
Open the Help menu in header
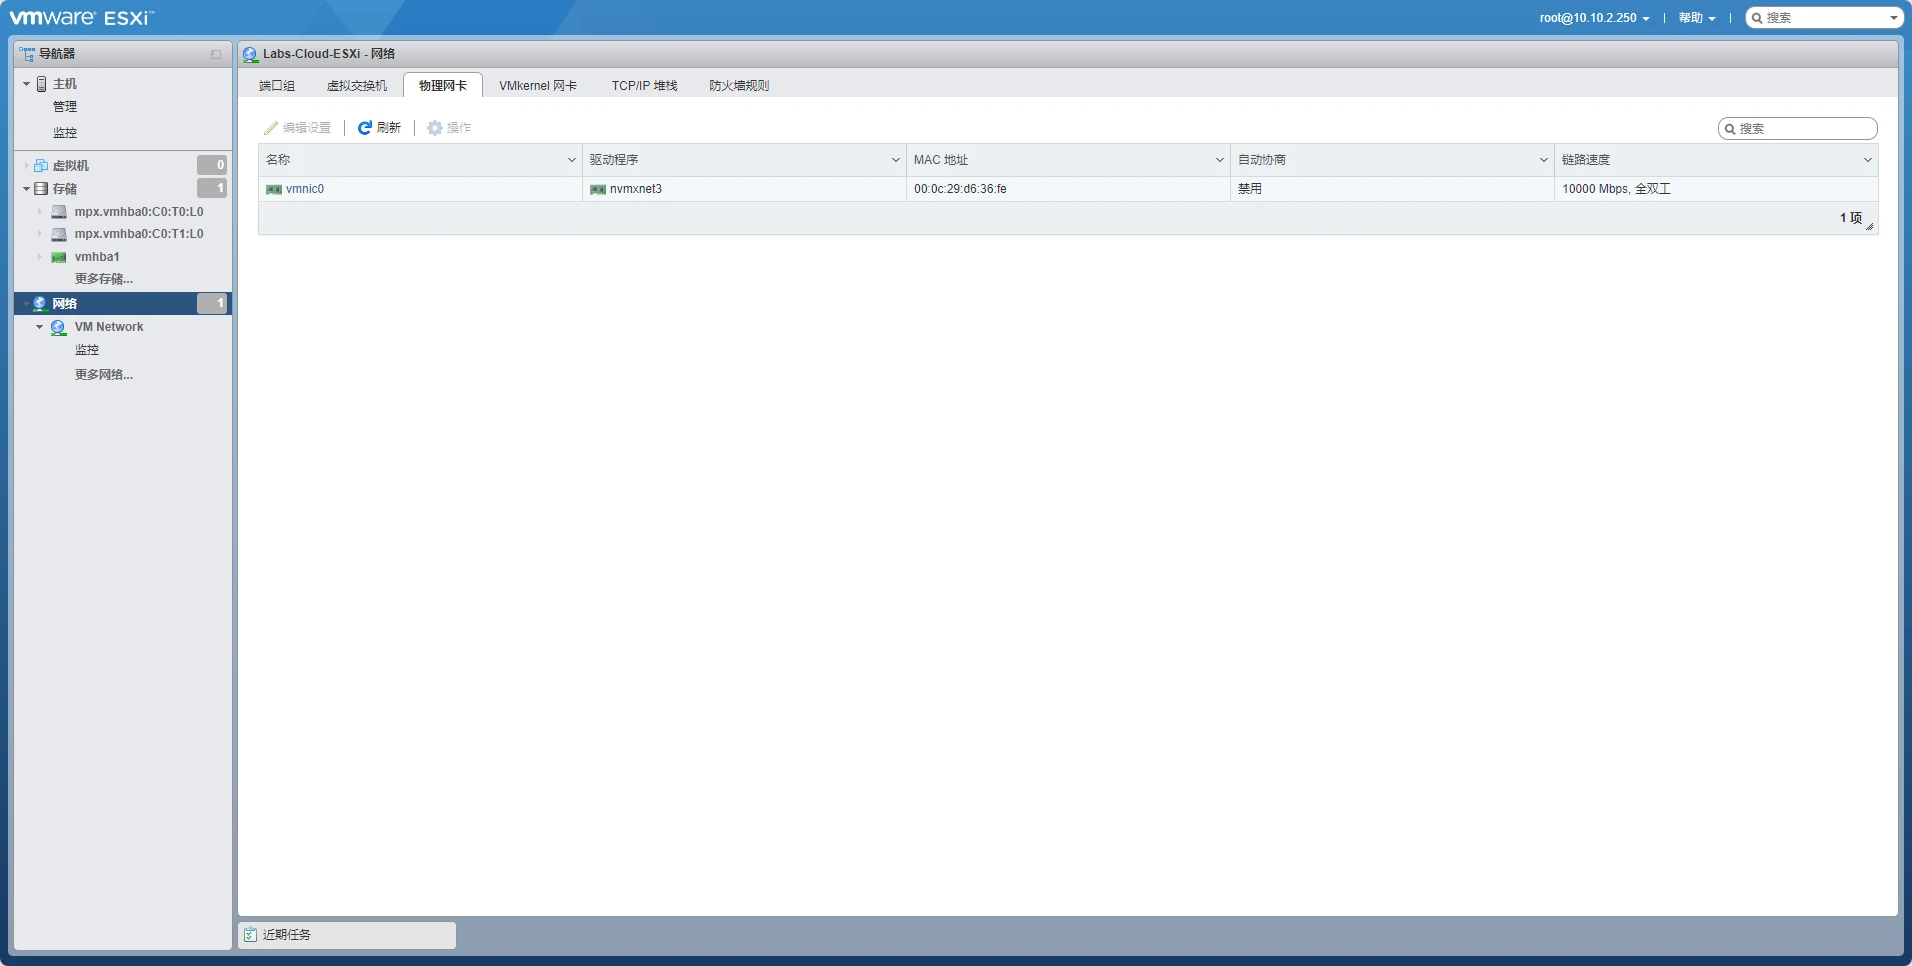point(1696,18)
